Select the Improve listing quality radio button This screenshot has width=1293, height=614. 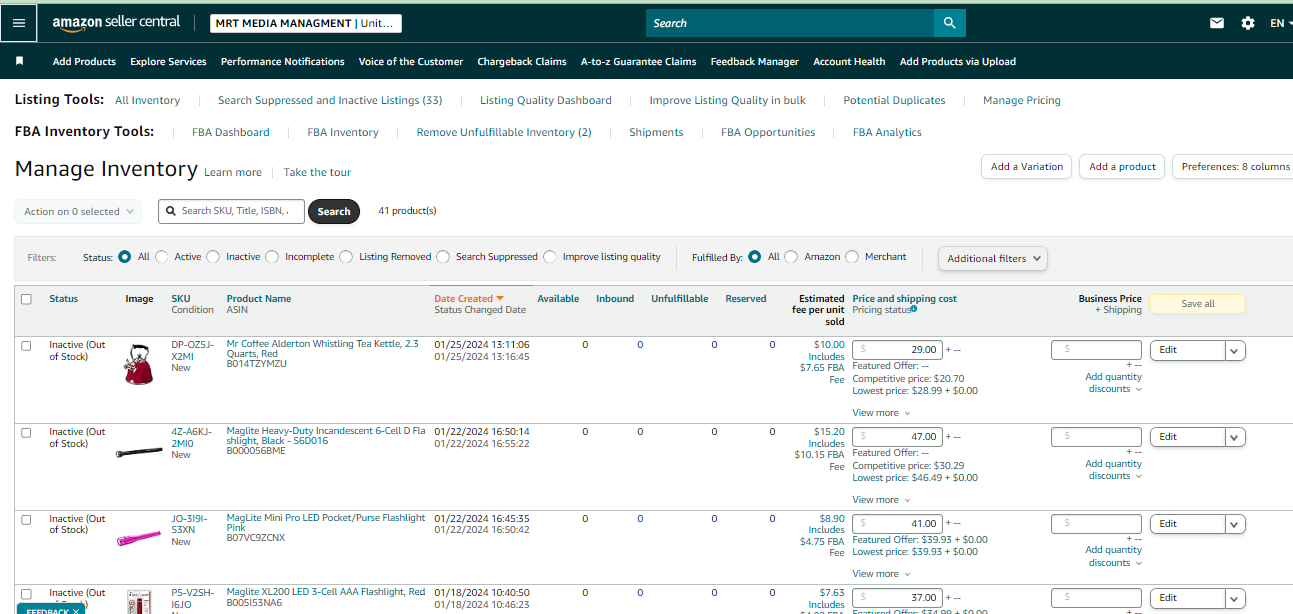point(550,257)
